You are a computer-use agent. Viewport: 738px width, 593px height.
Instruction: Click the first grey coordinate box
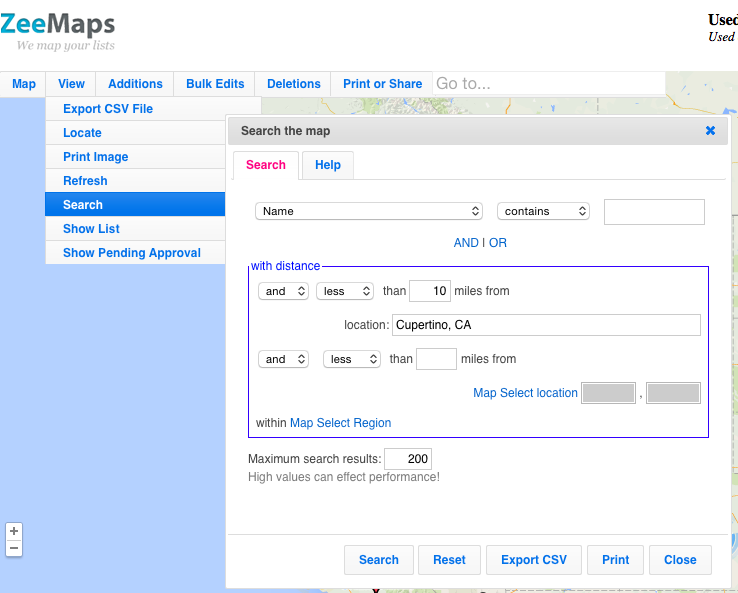click(x=609, y=393)
